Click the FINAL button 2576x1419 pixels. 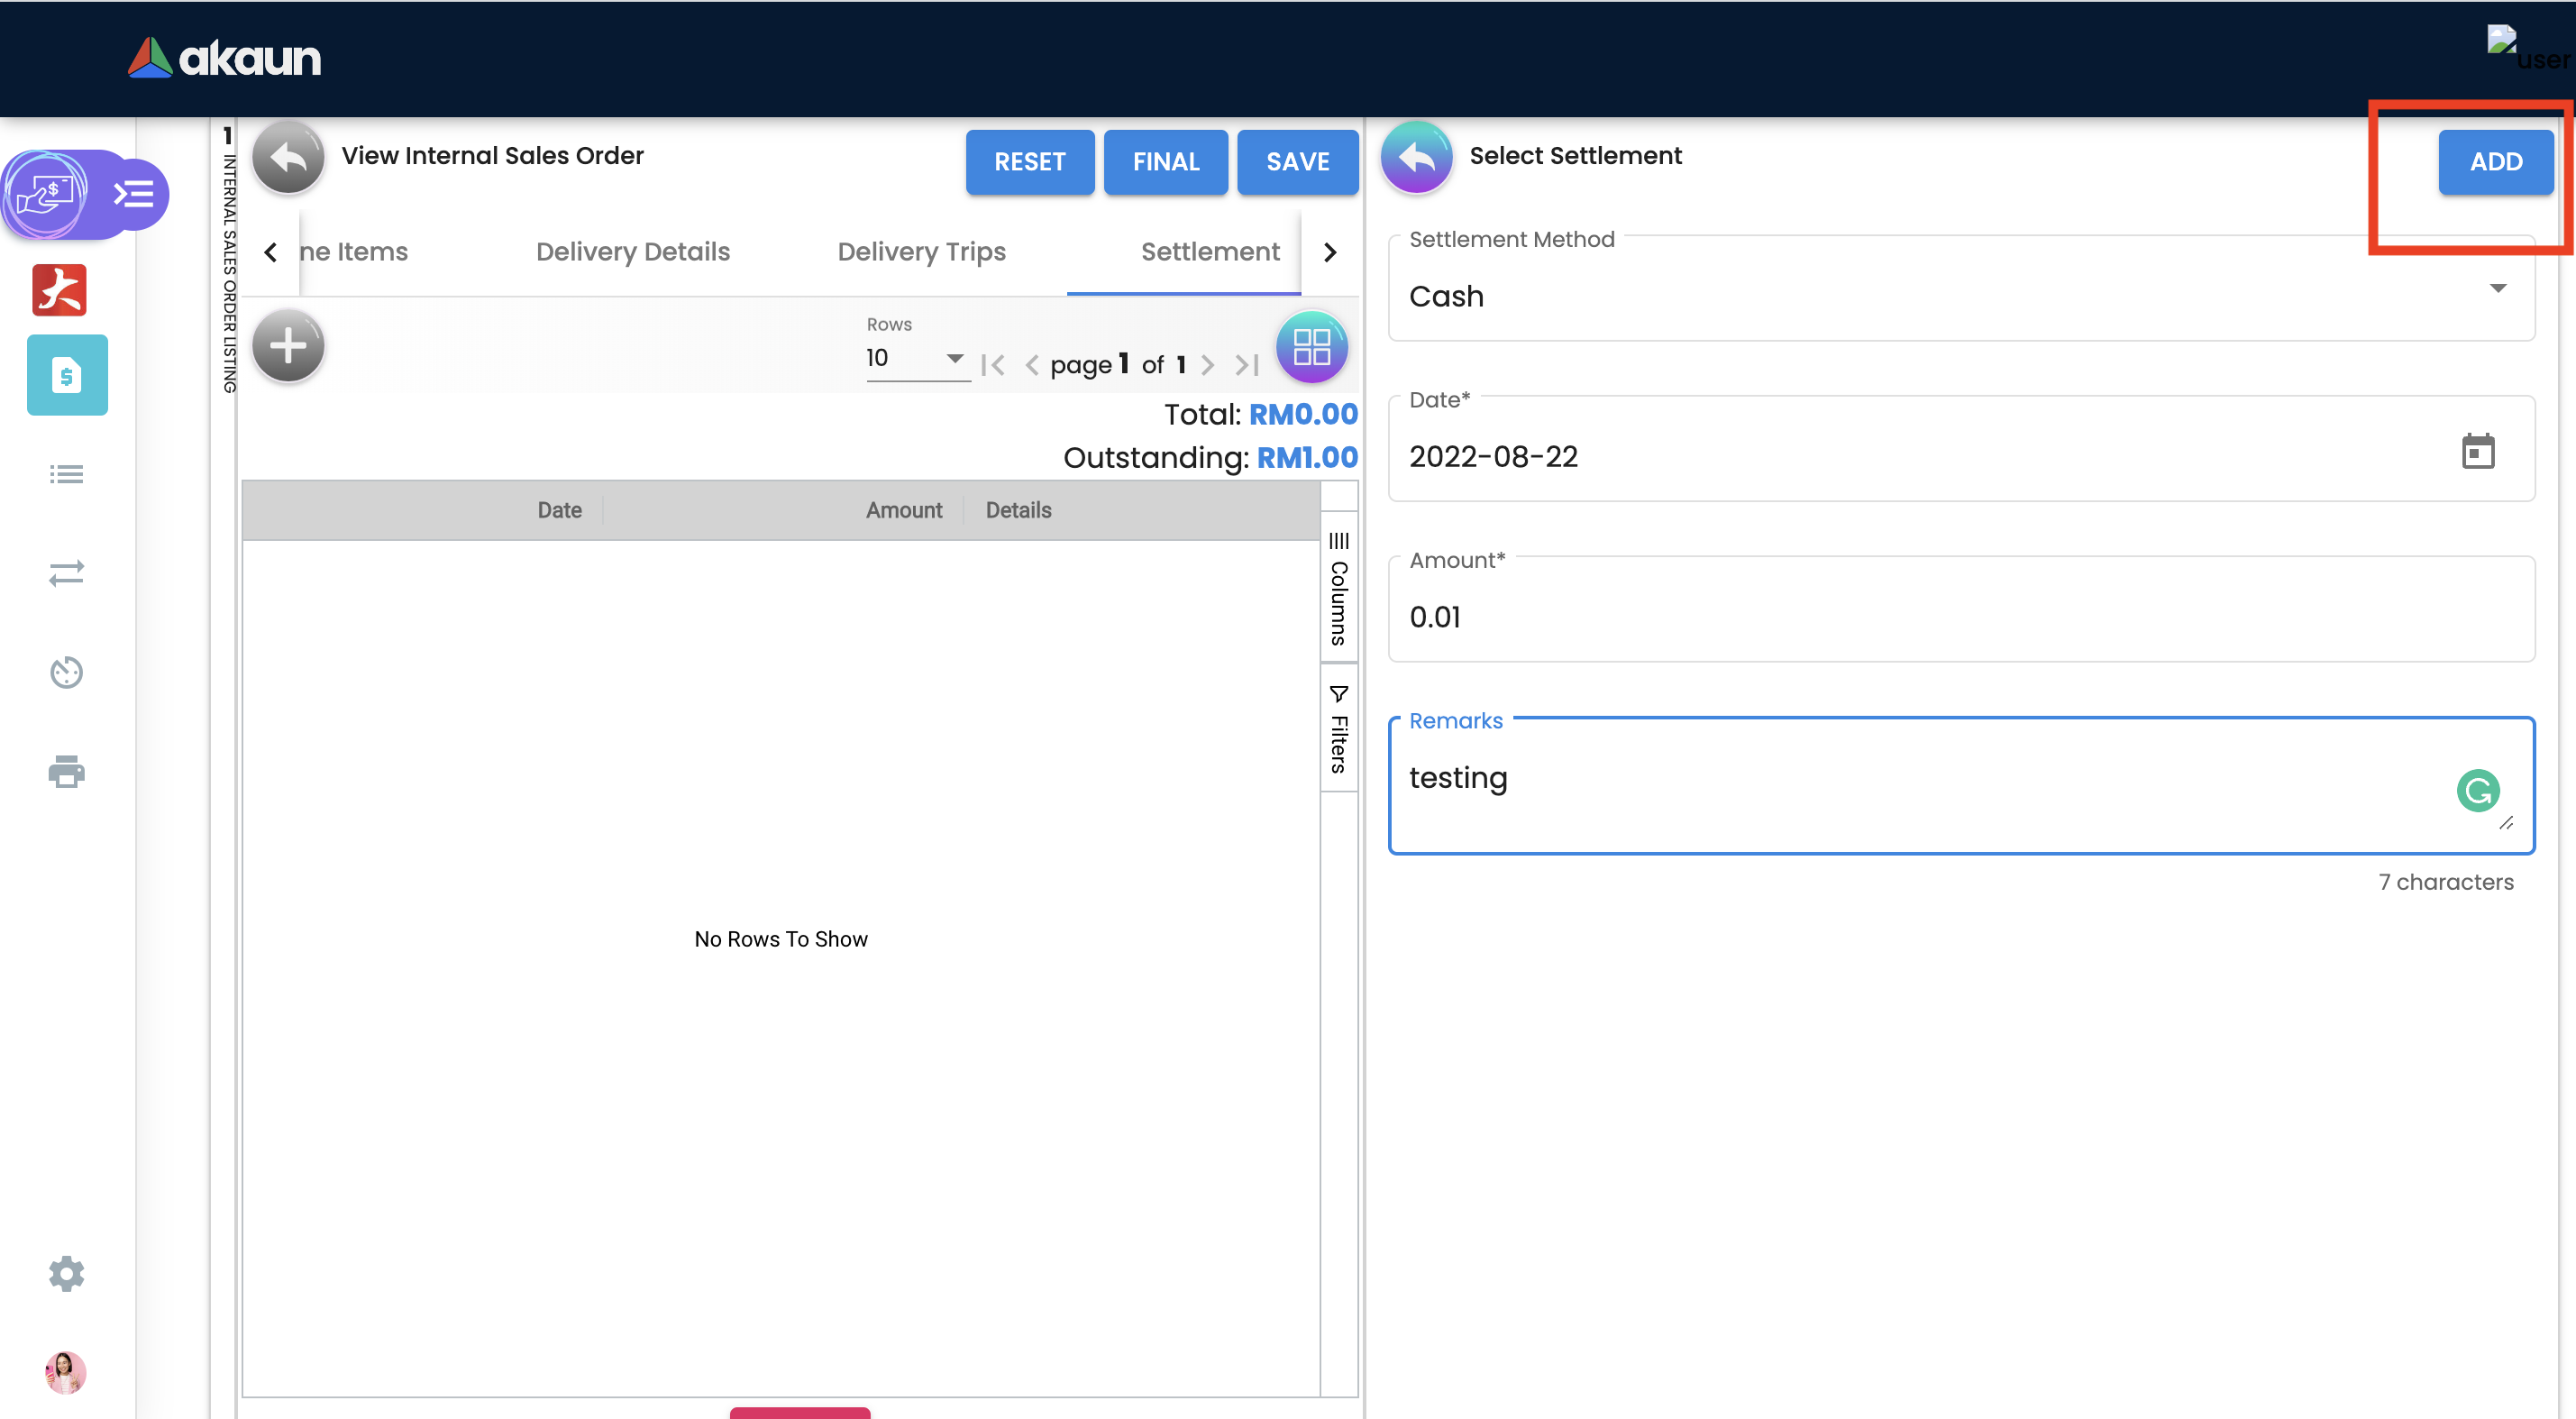click(x=1165, y=162)
